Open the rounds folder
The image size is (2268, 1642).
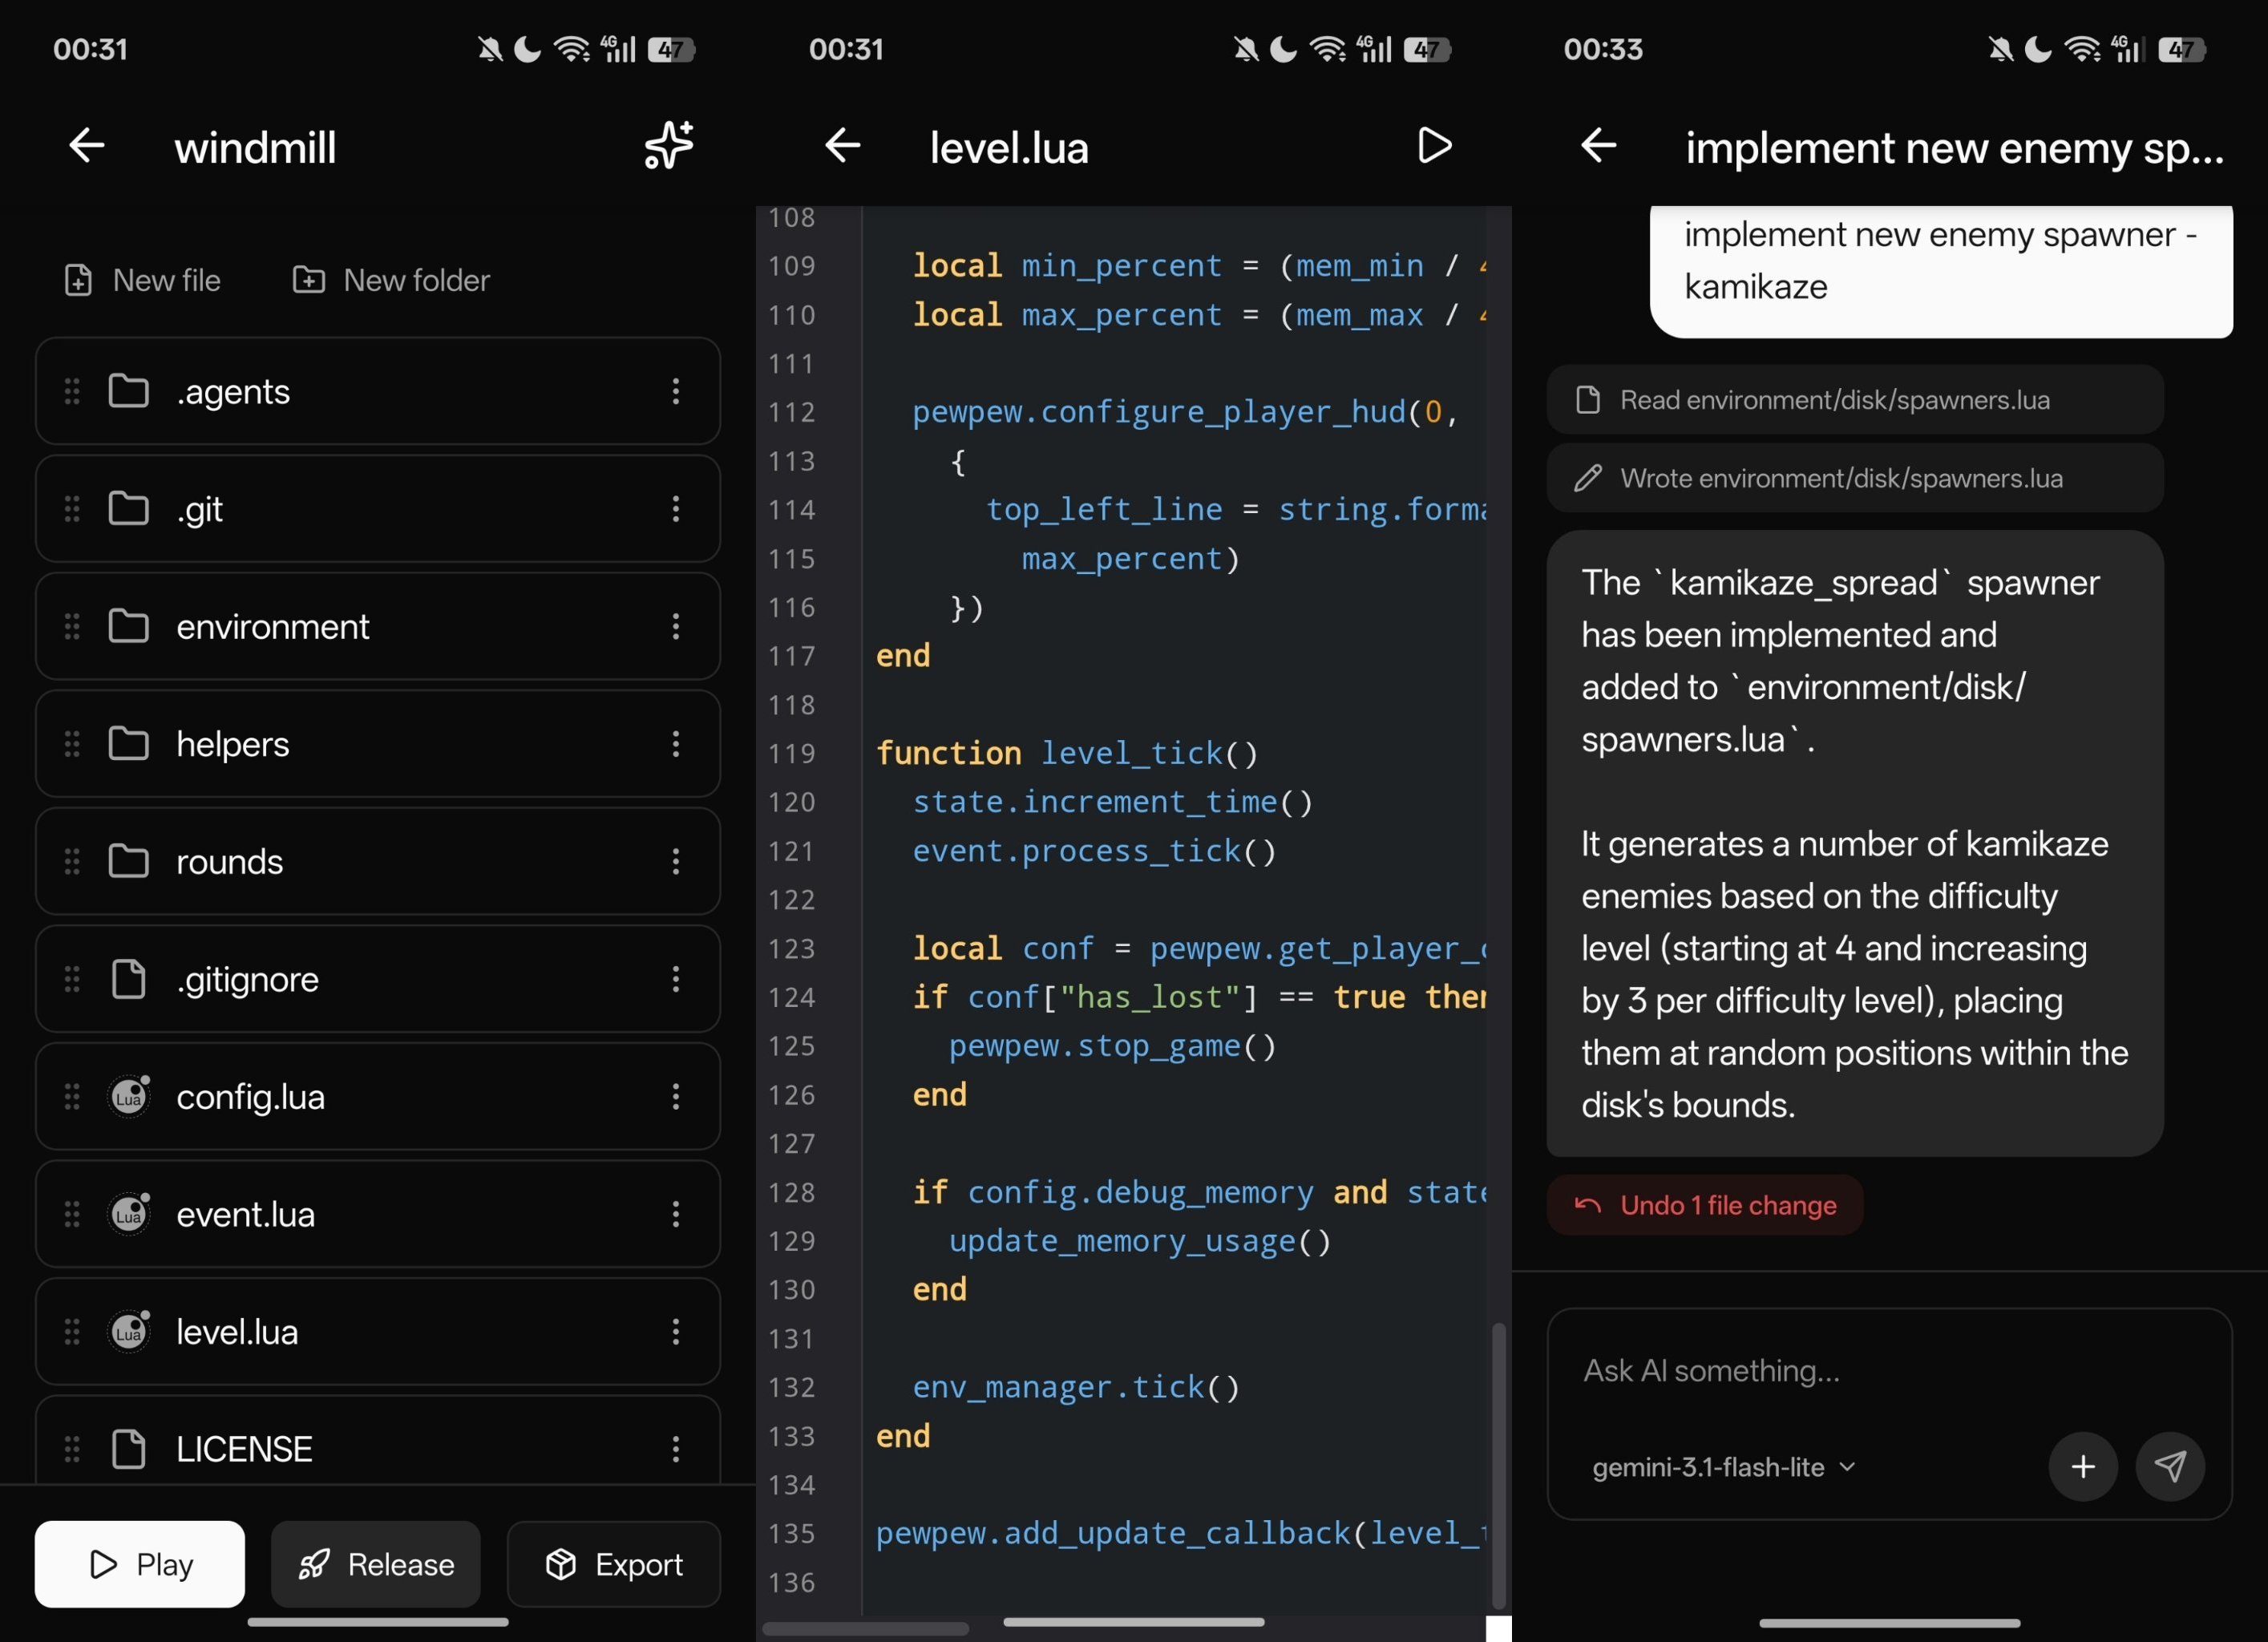pyautogui.click(x=378, y=862)
